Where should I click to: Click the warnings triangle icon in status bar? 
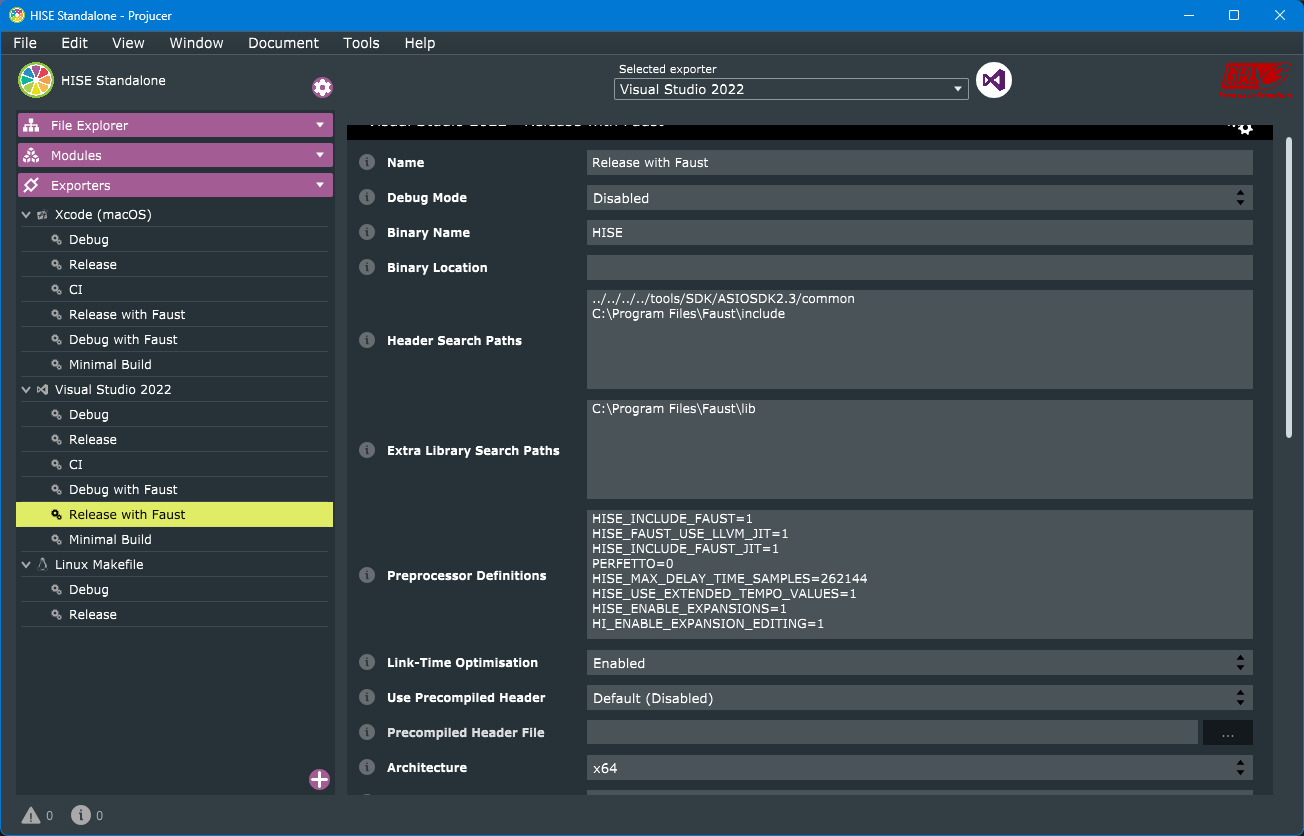click(x=31, y=816)
